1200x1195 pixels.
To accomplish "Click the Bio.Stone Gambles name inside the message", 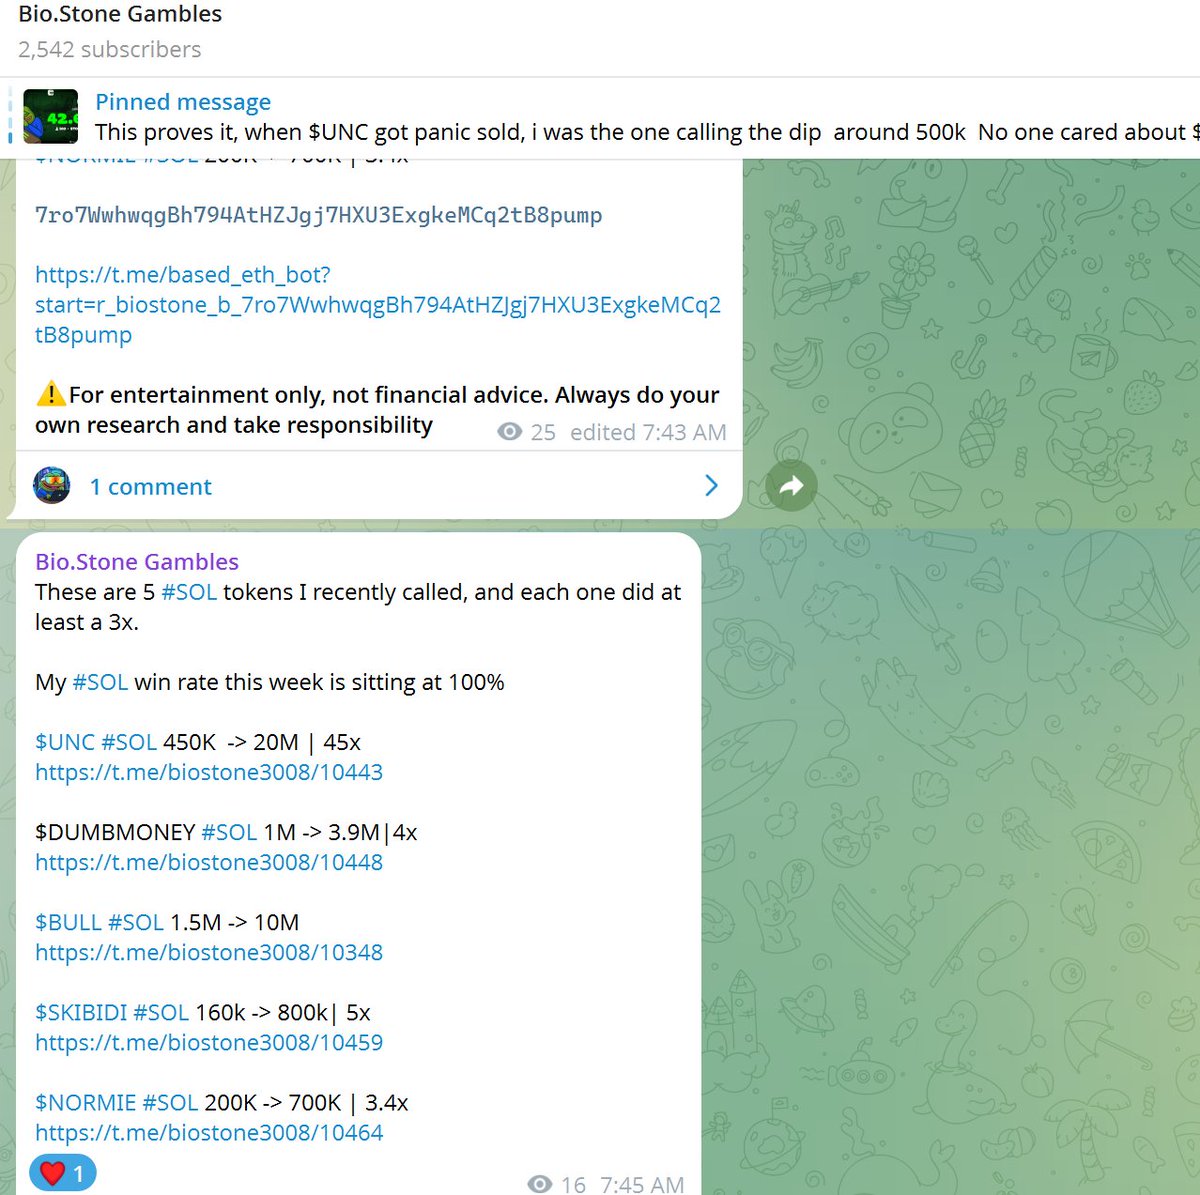I will (x=136, y=561).
